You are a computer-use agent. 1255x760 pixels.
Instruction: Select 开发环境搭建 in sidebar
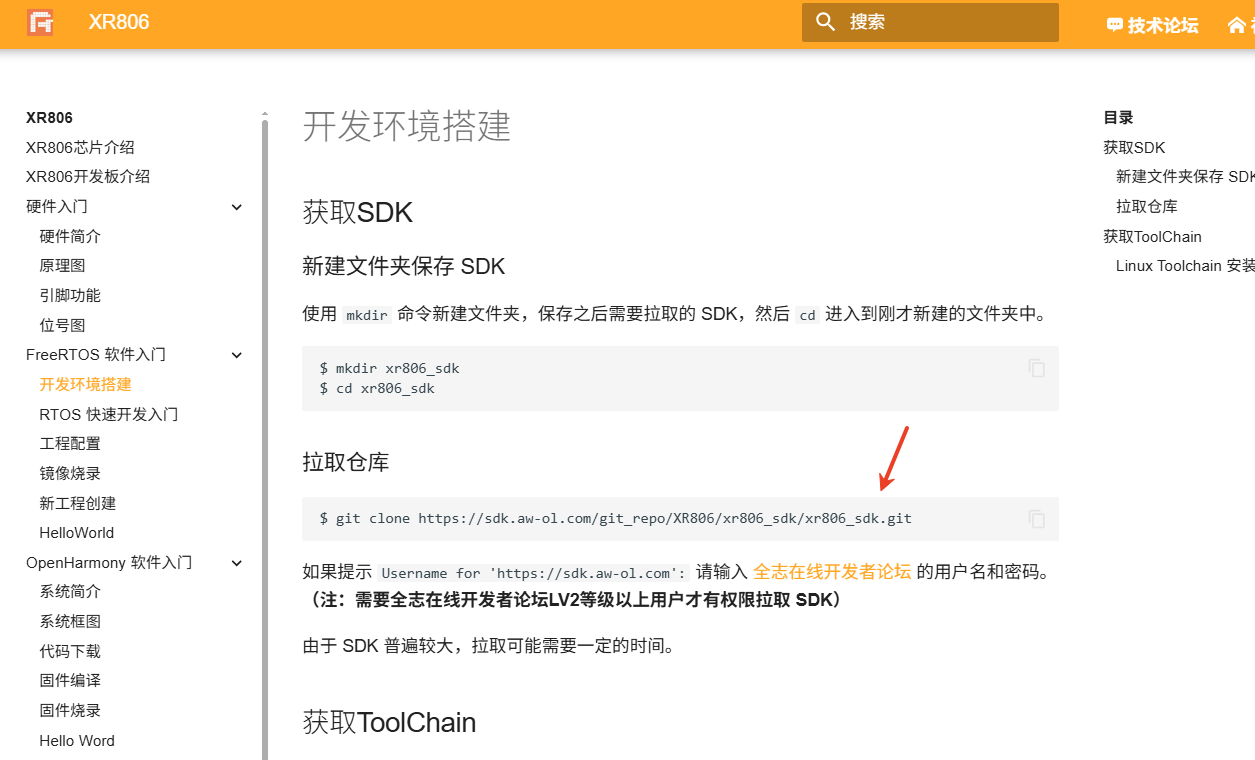[x=85, y=385]
